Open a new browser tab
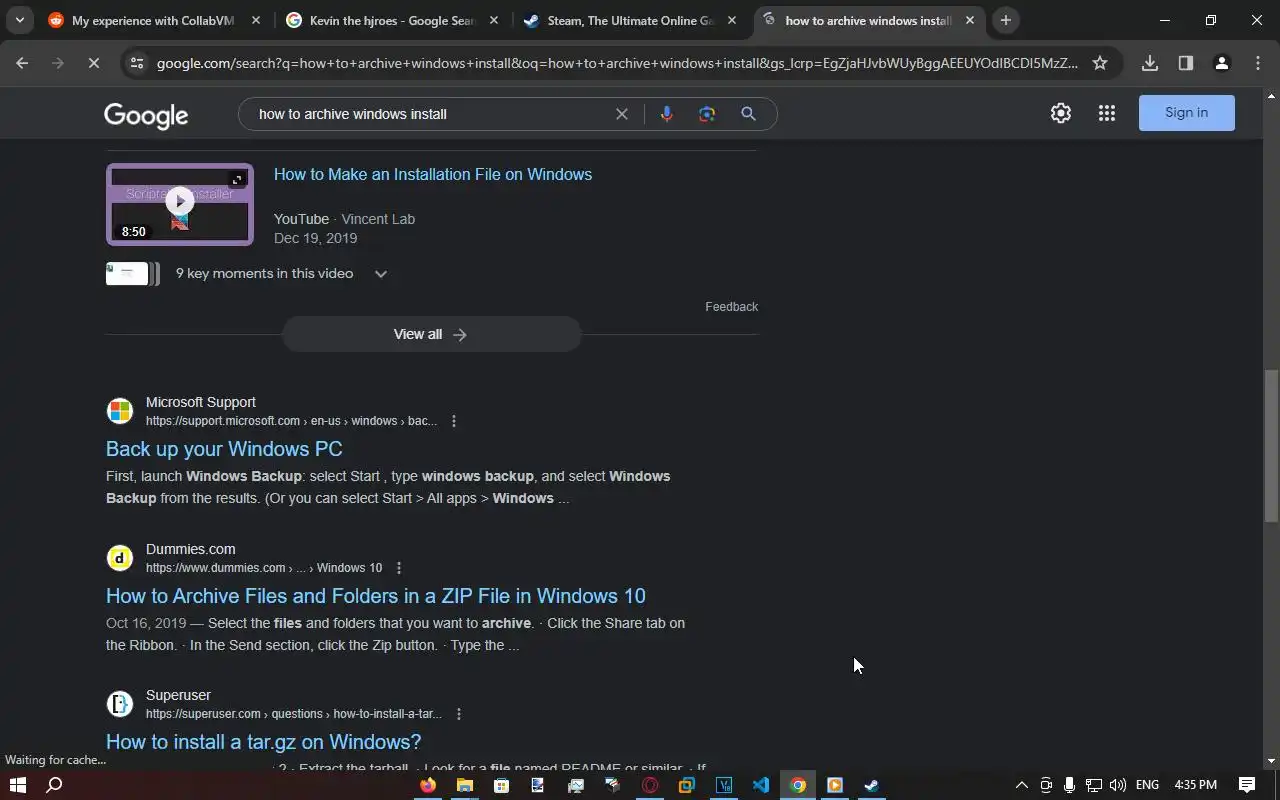Viewport: 1280px width, 800px height. tap(1006, 20)
